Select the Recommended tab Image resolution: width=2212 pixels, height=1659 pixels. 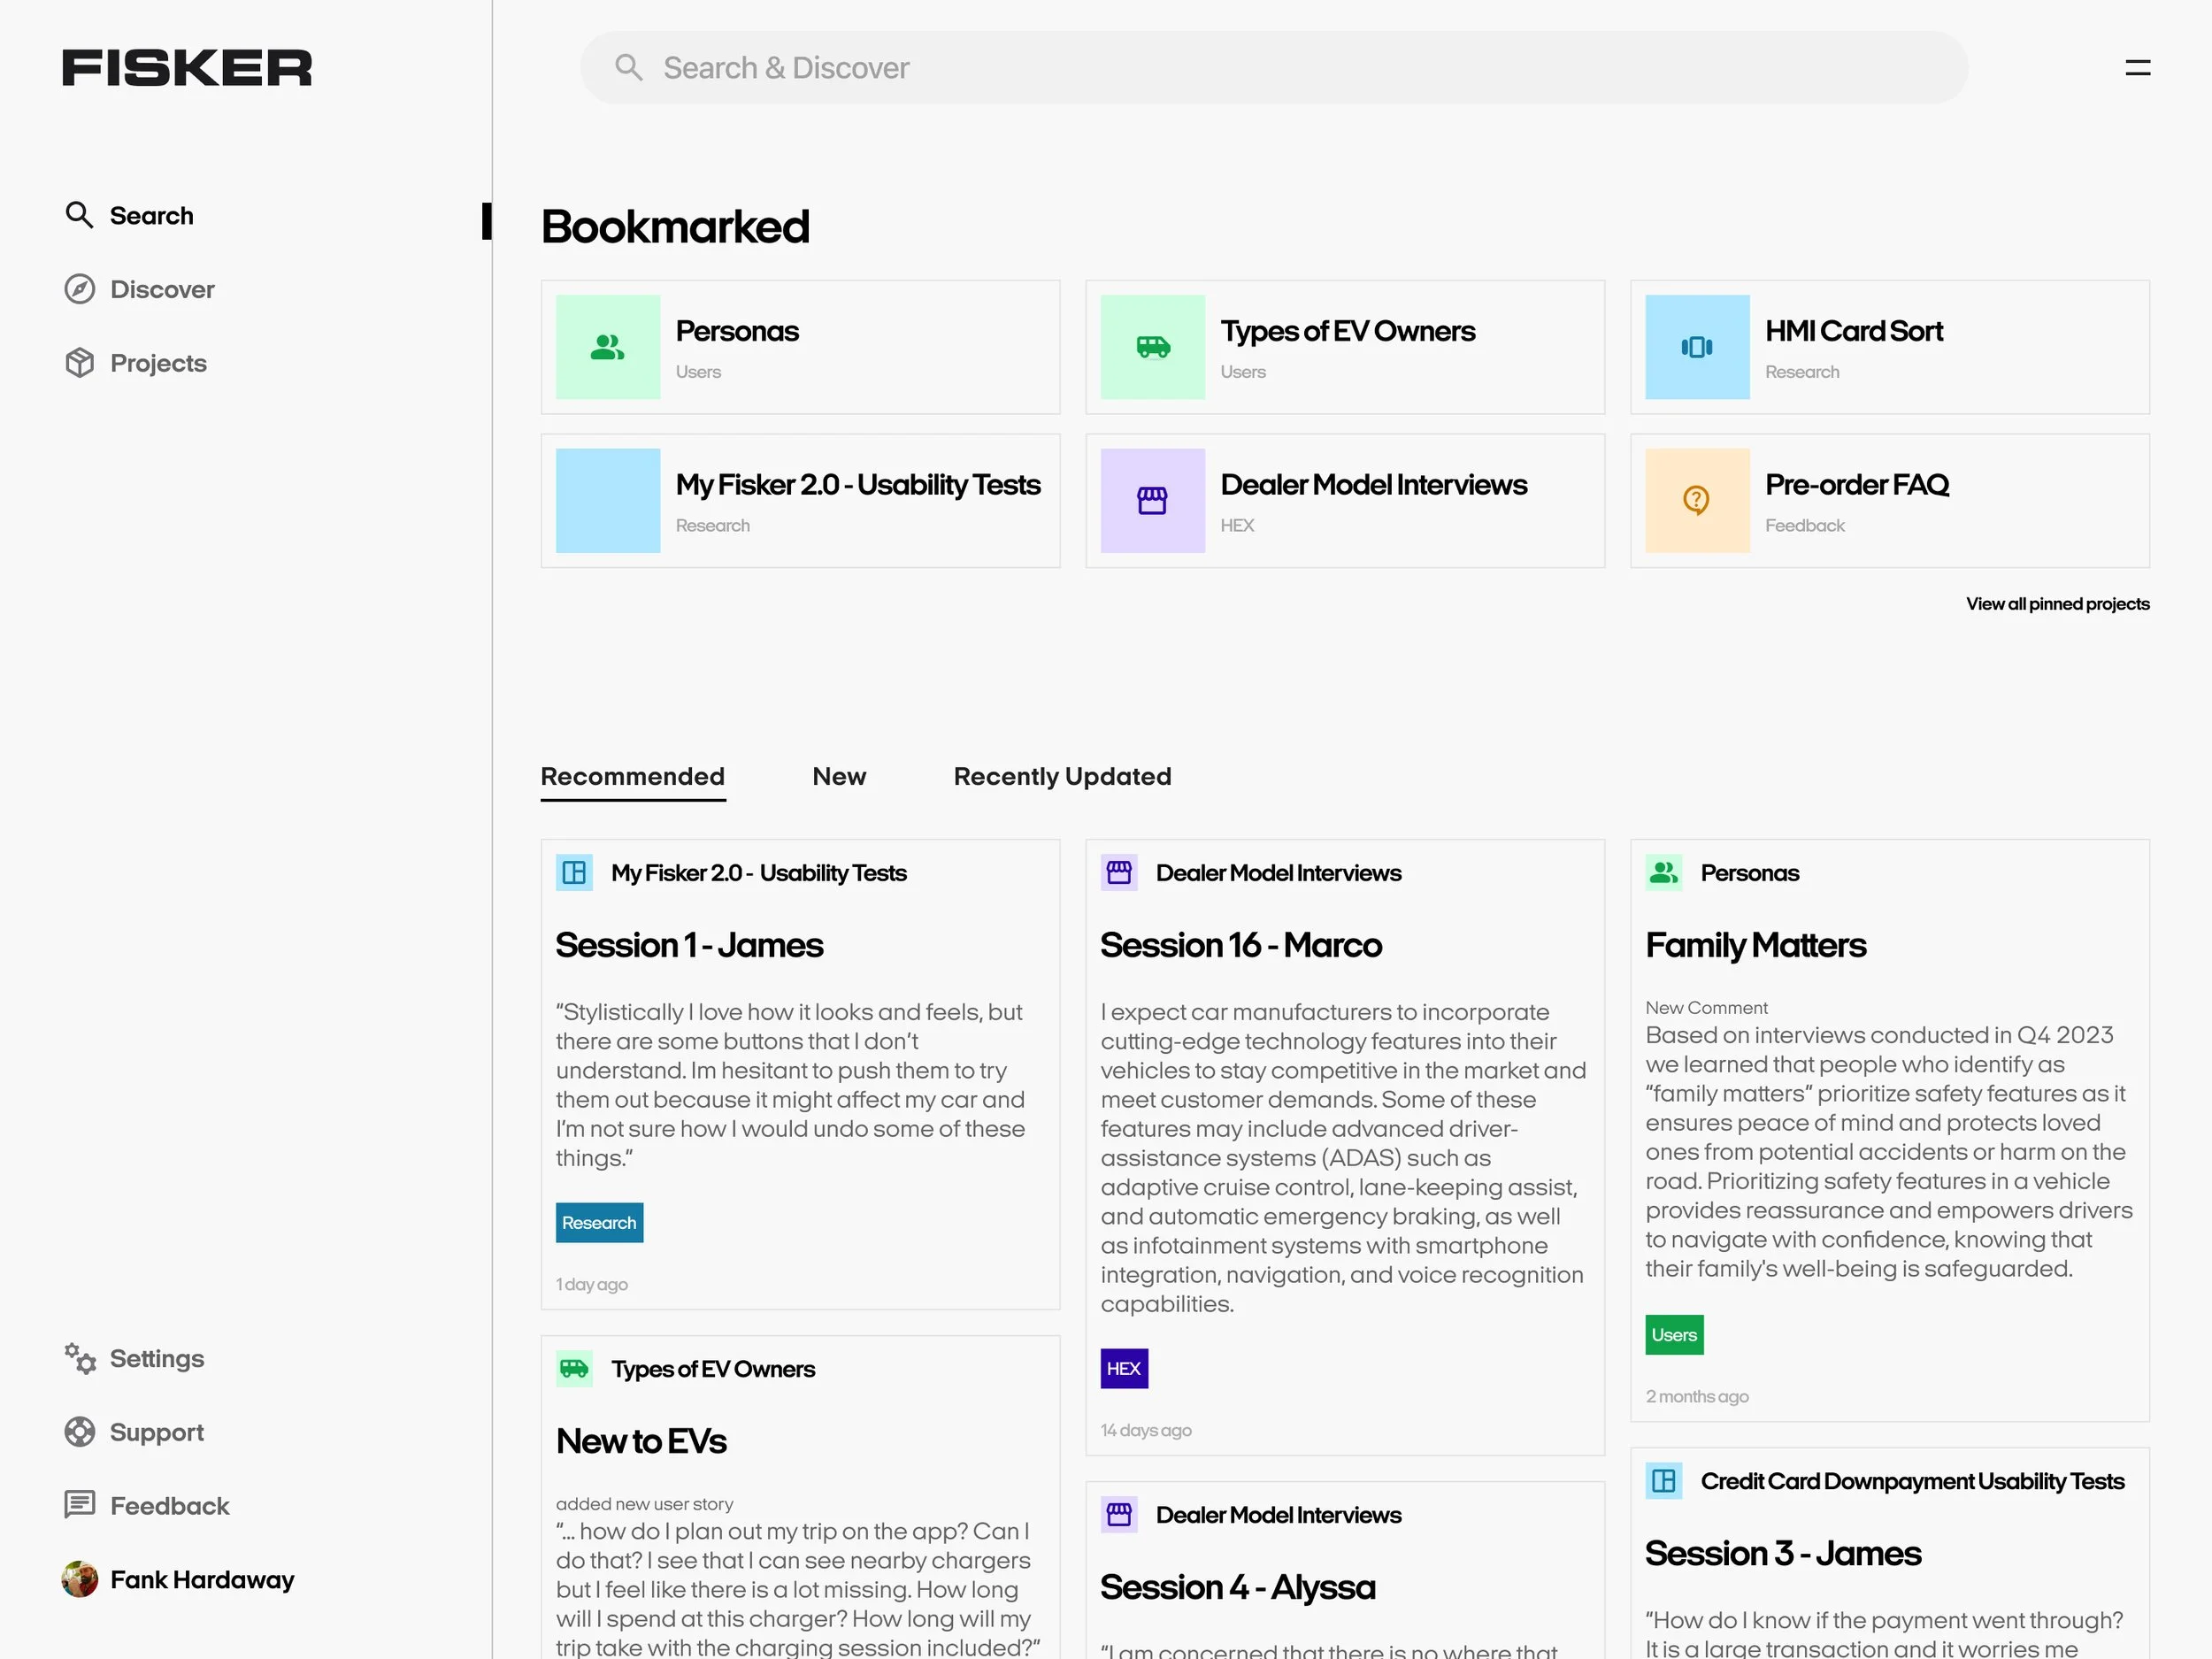point(633,777)
